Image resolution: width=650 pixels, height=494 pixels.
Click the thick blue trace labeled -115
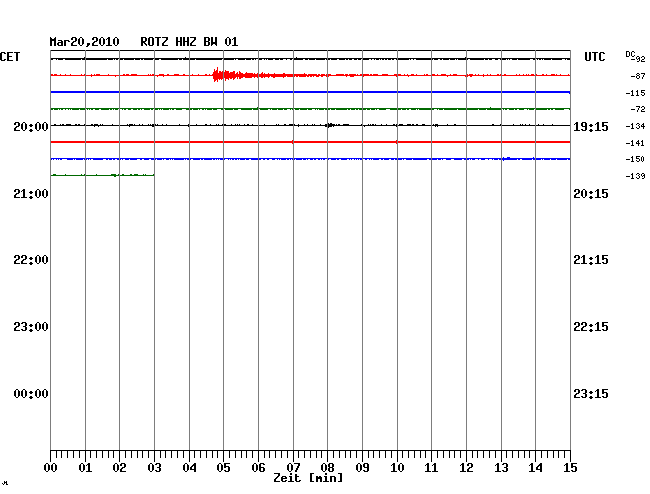click(x=310, y=92)
